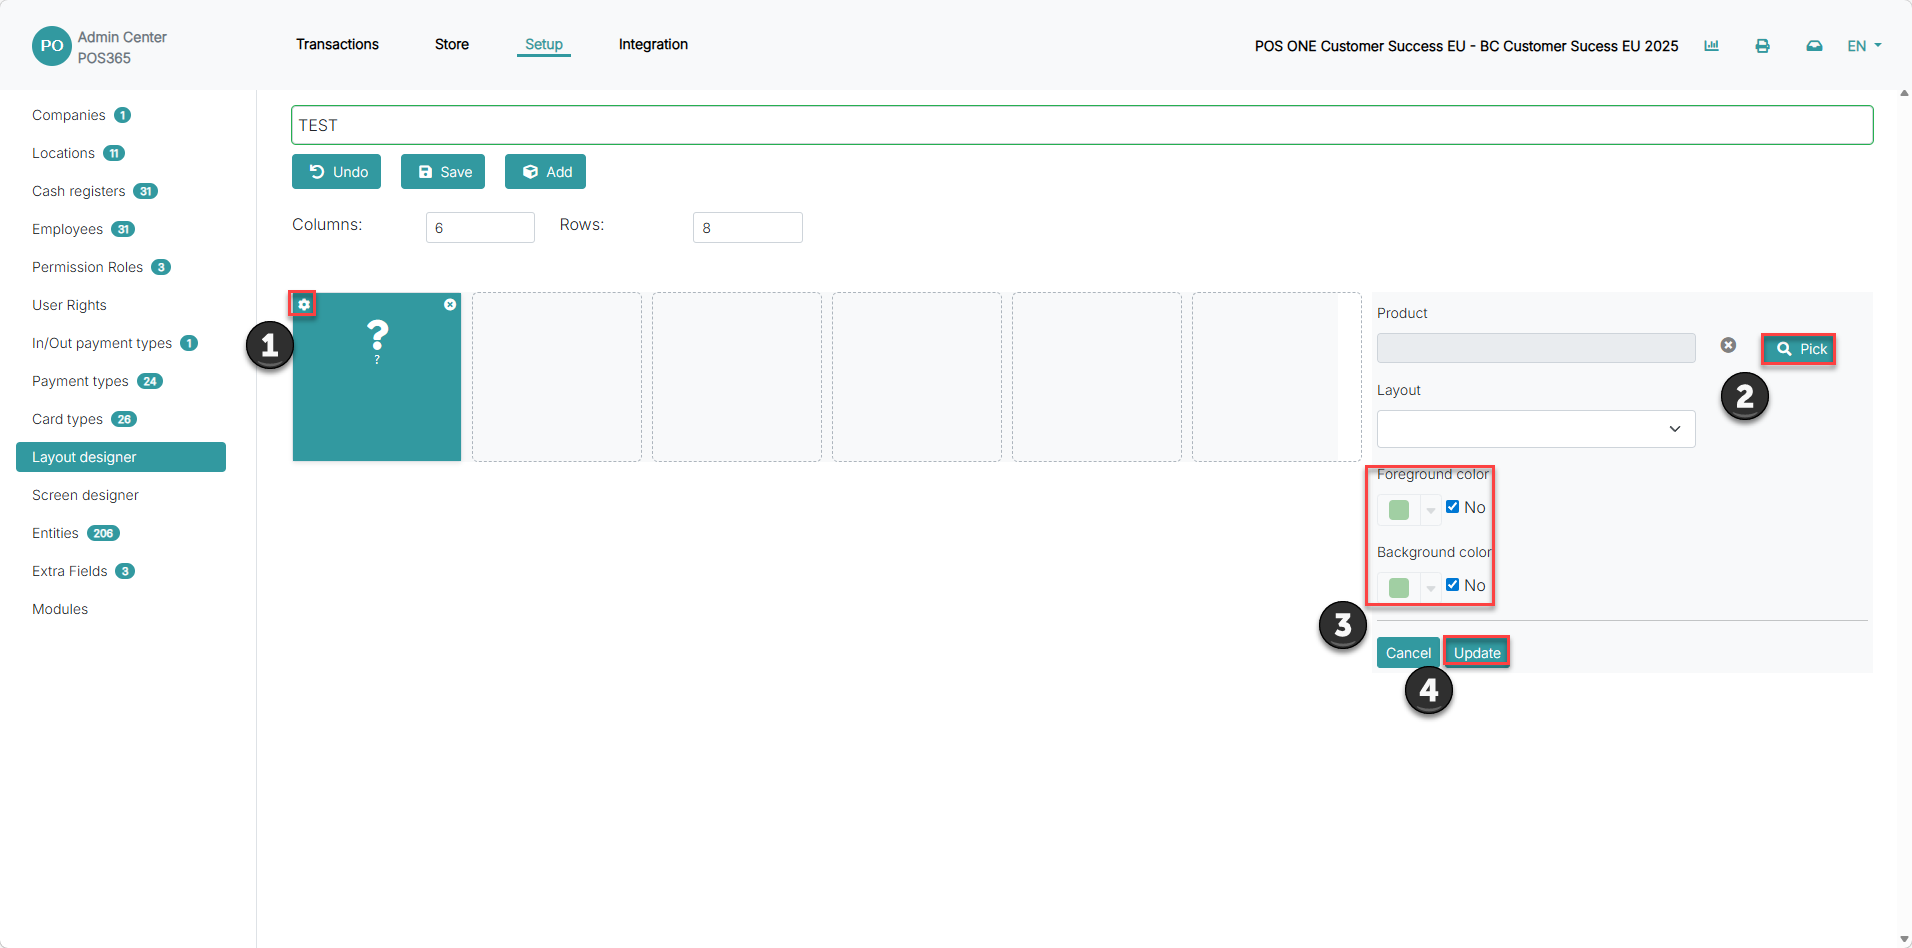
Task: Click the PO avatar logo
Action: pyautogui.click(x=52, y=46)
